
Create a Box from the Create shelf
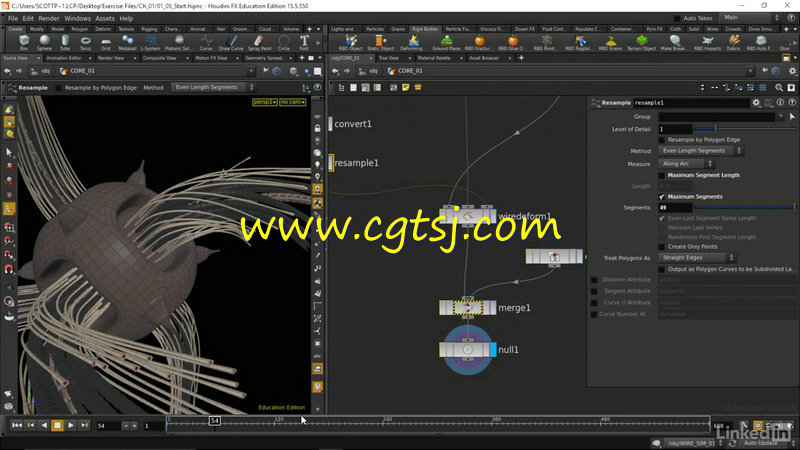click(x=24, y=42)
